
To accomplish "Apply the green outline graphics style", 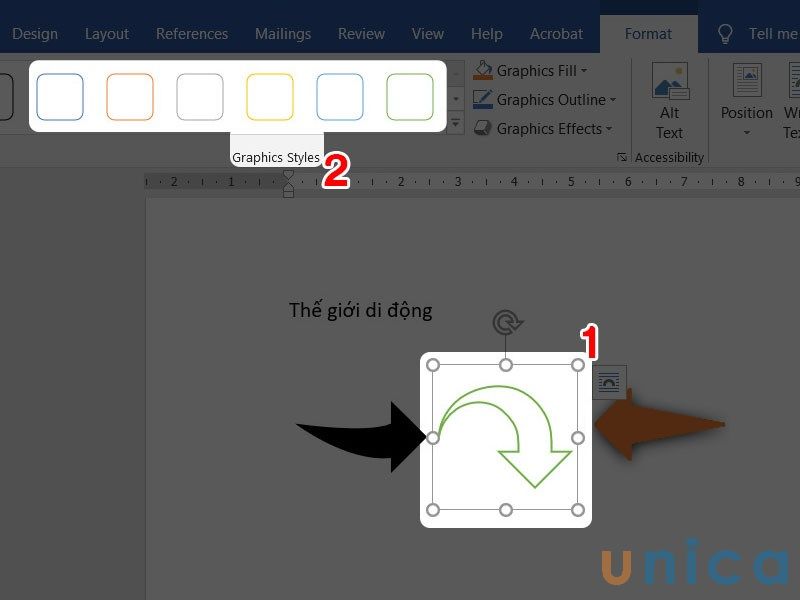I will click(410, 96).
